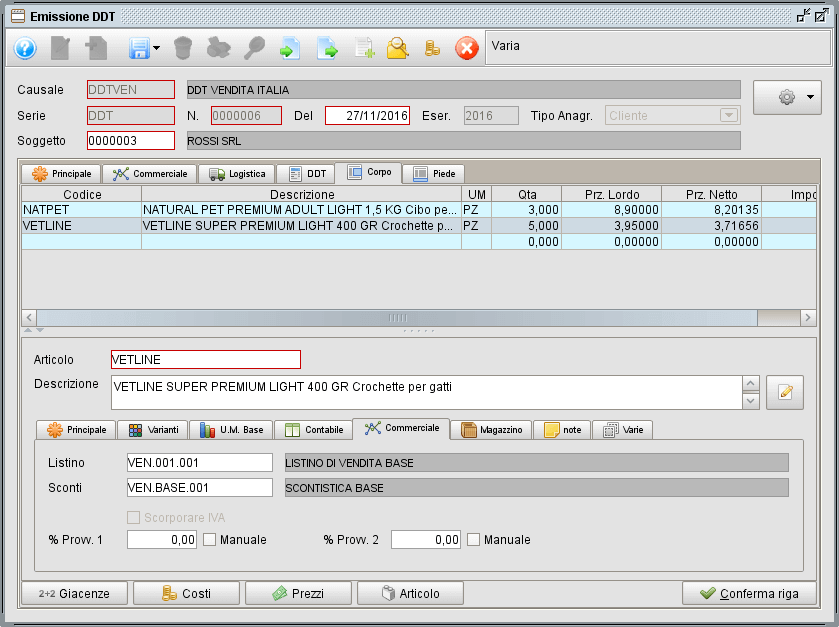Click the grid horizontal scrollbar thumb
The image size is (839, 627).
(397, 318)
